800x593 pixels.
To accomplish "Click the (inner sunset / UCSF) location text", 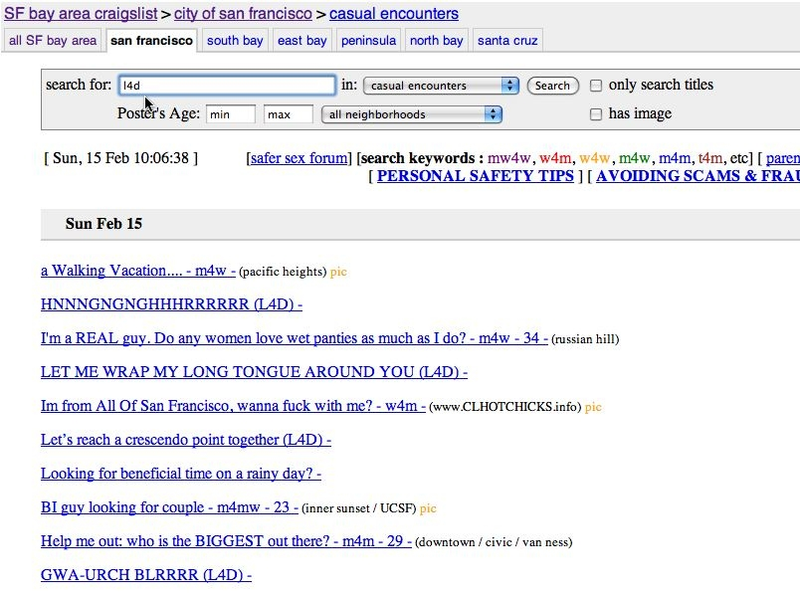I will pyautogui.click(x=359, y=508).
